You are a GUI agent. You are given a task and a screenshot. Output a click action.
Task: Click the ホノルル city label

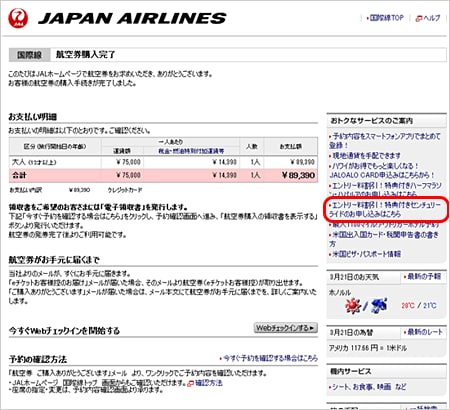(x=340, y=292)
